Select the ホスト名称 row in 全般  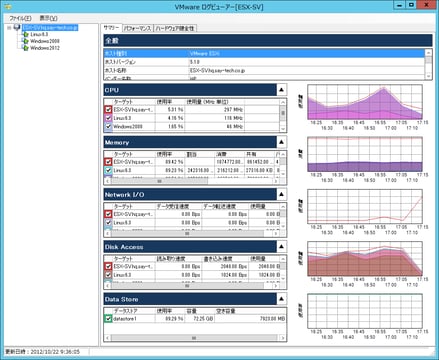(264, 70)
